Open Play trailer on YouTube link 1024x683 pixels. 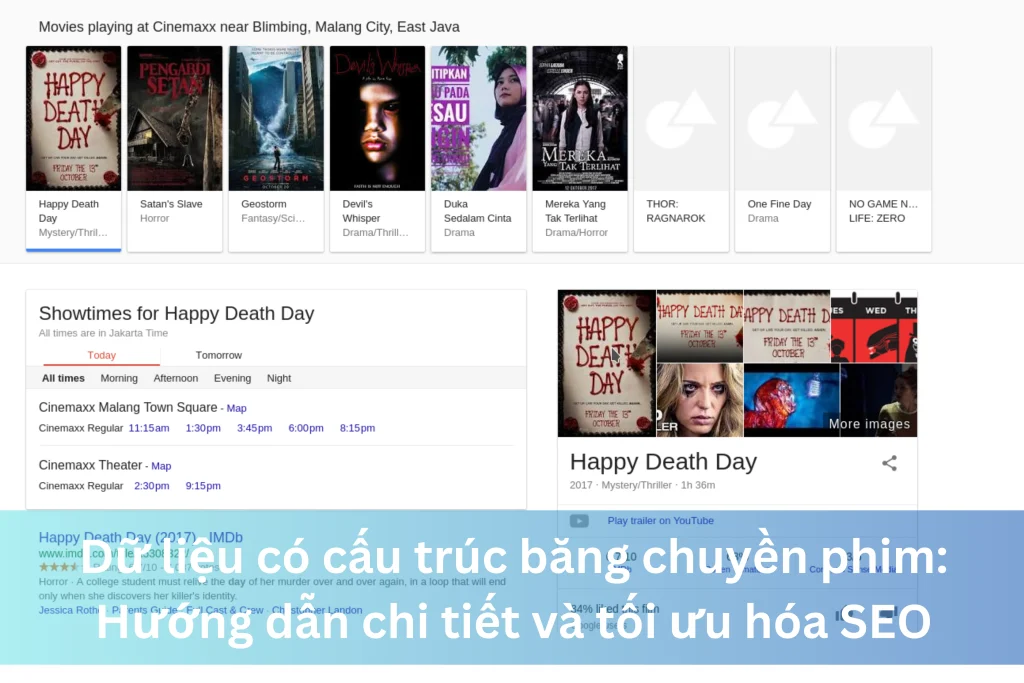click(660, 520)
